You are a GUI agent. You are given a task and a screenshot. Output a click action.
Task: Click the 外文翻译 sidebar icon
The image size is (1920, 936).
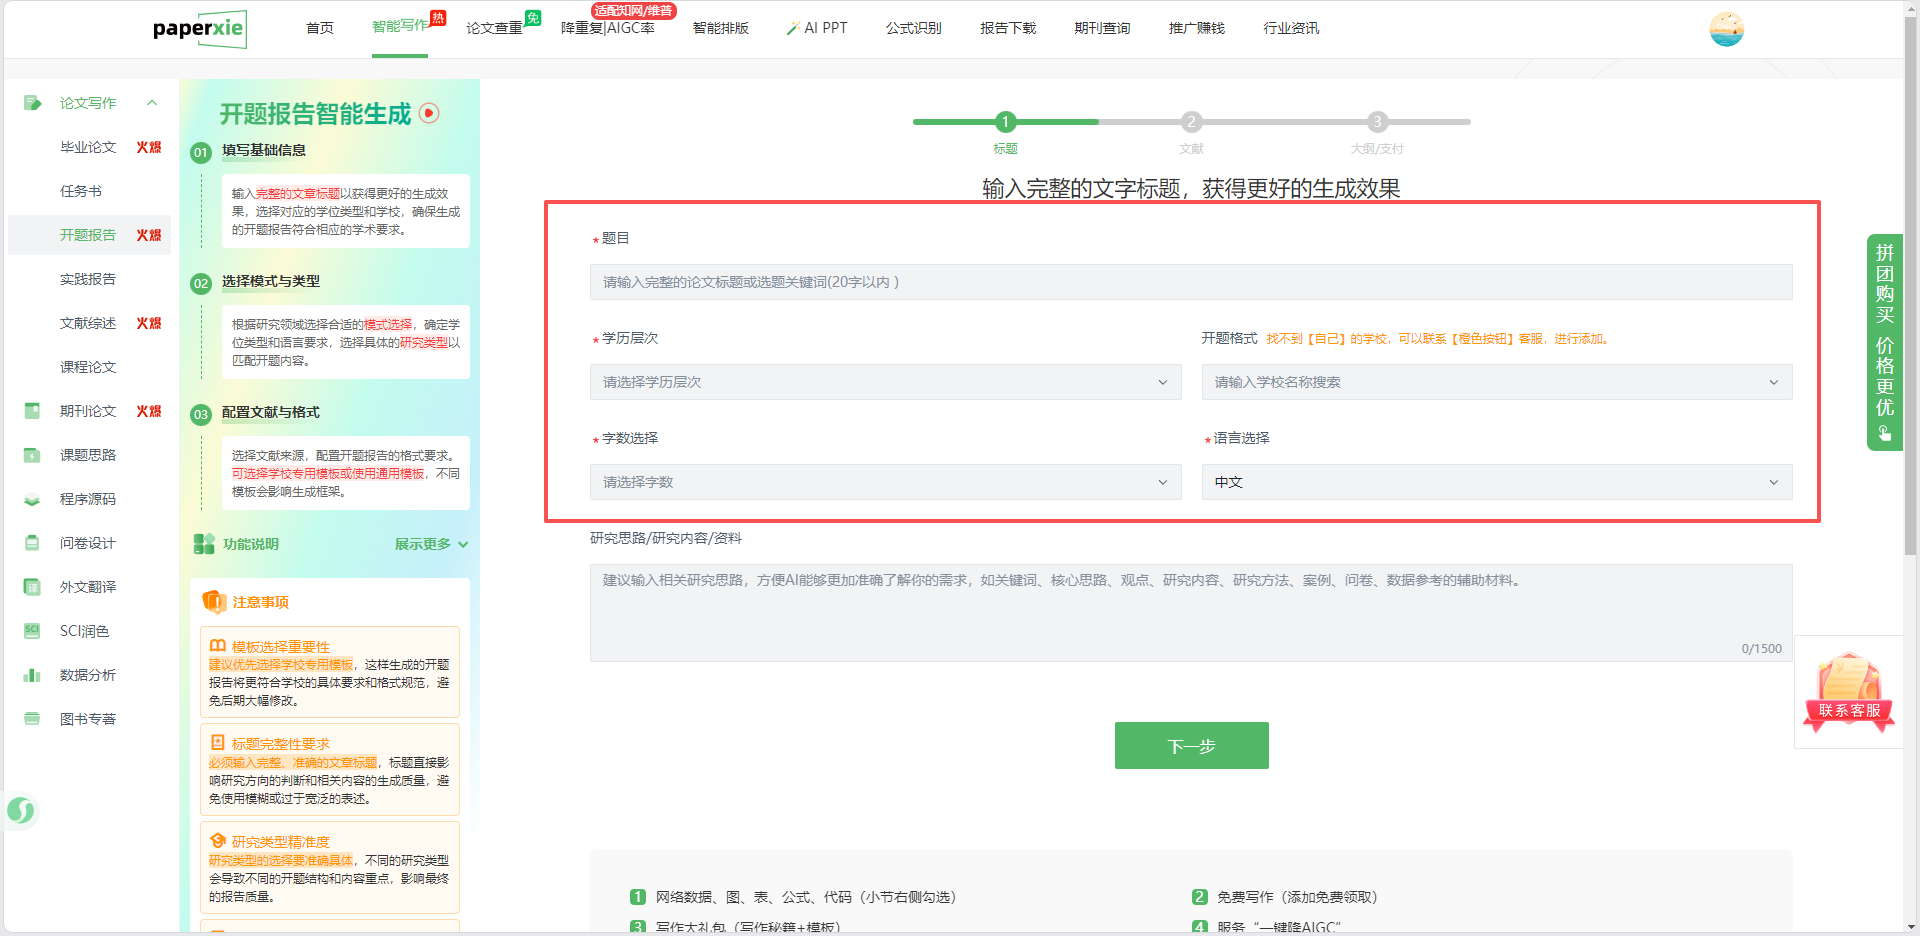coord(32,587)
